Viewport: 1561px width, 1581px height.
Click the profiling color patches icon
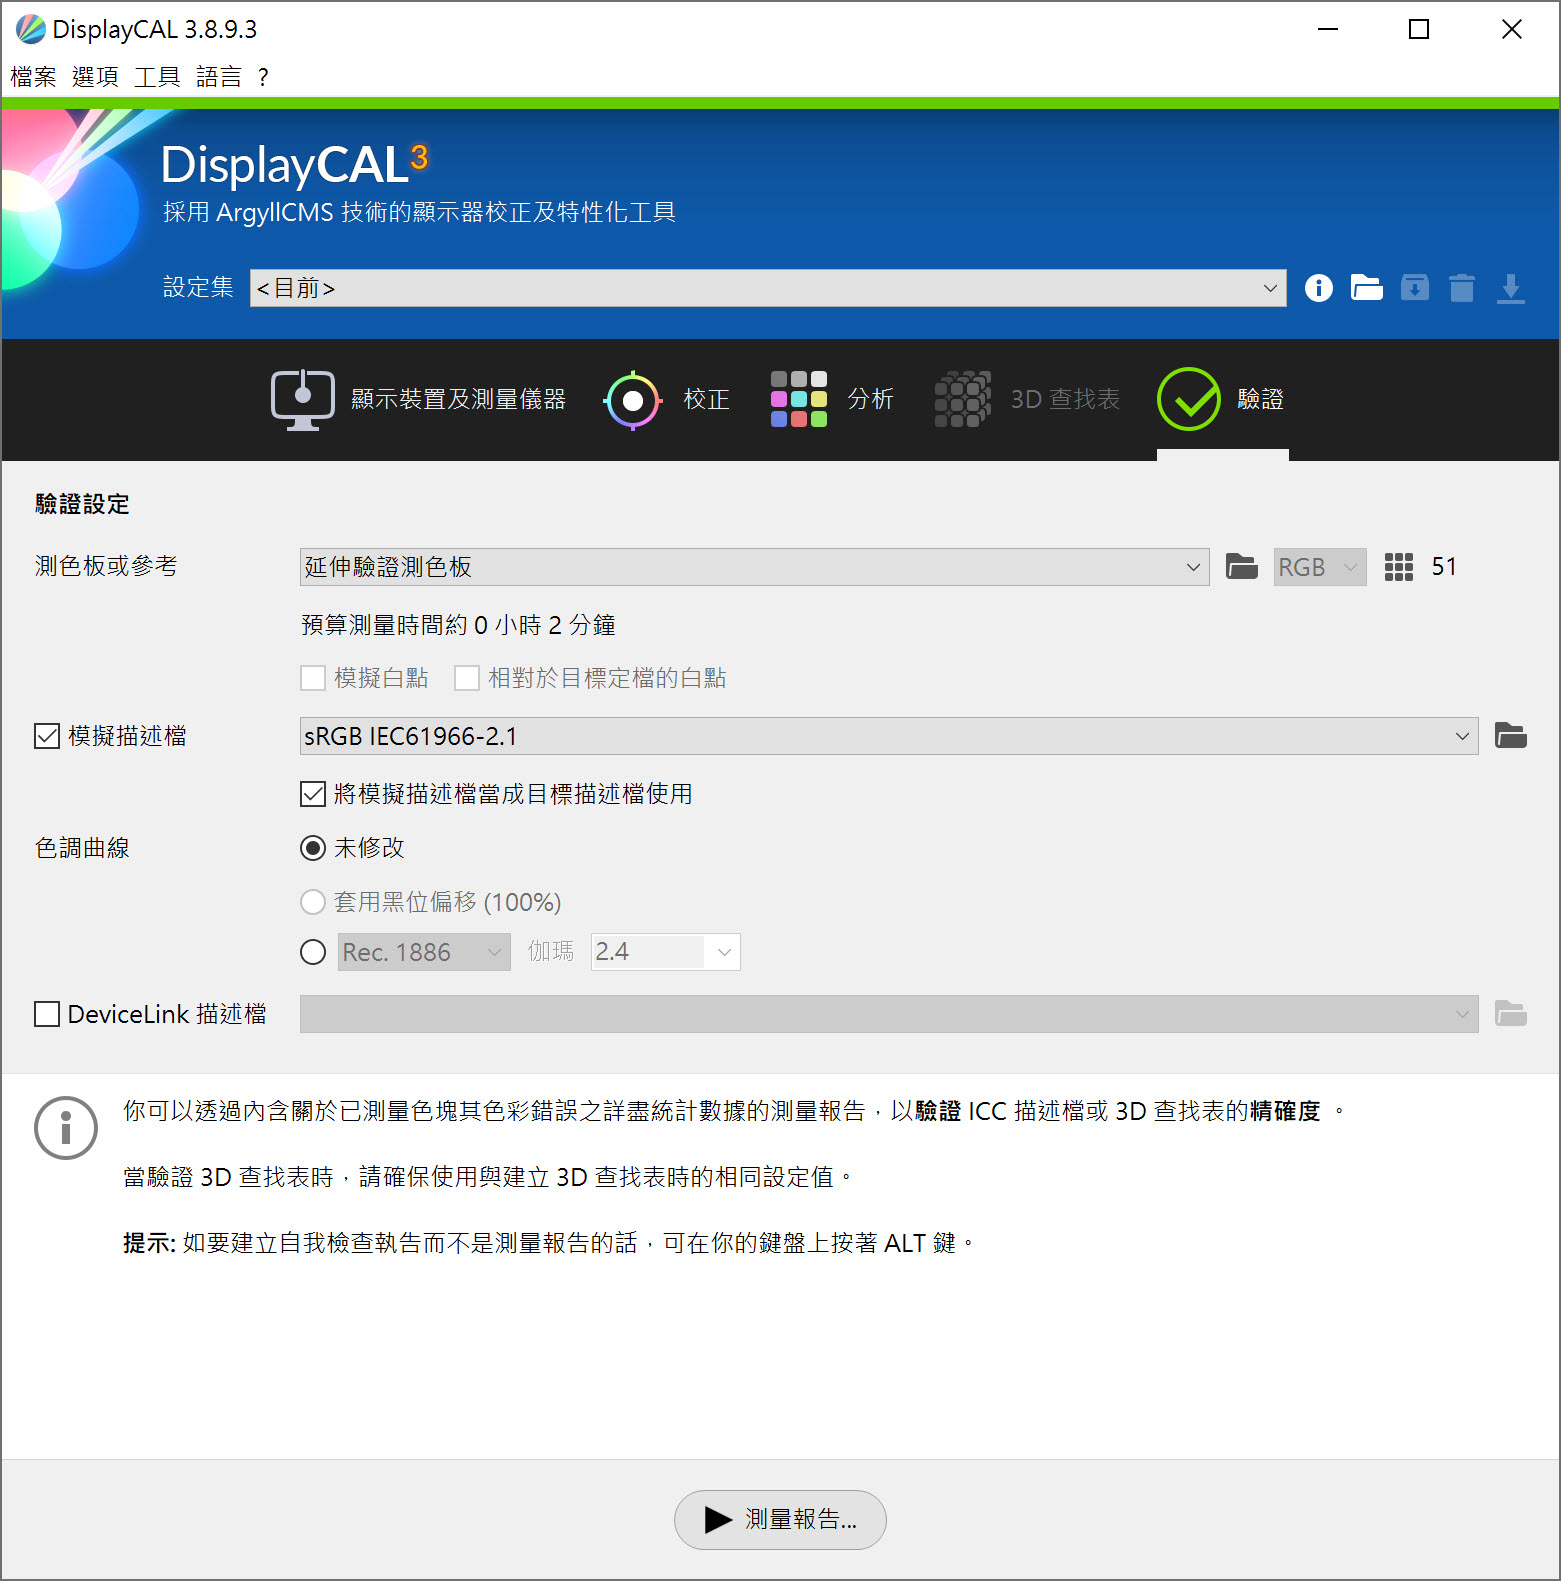point(798,400)
